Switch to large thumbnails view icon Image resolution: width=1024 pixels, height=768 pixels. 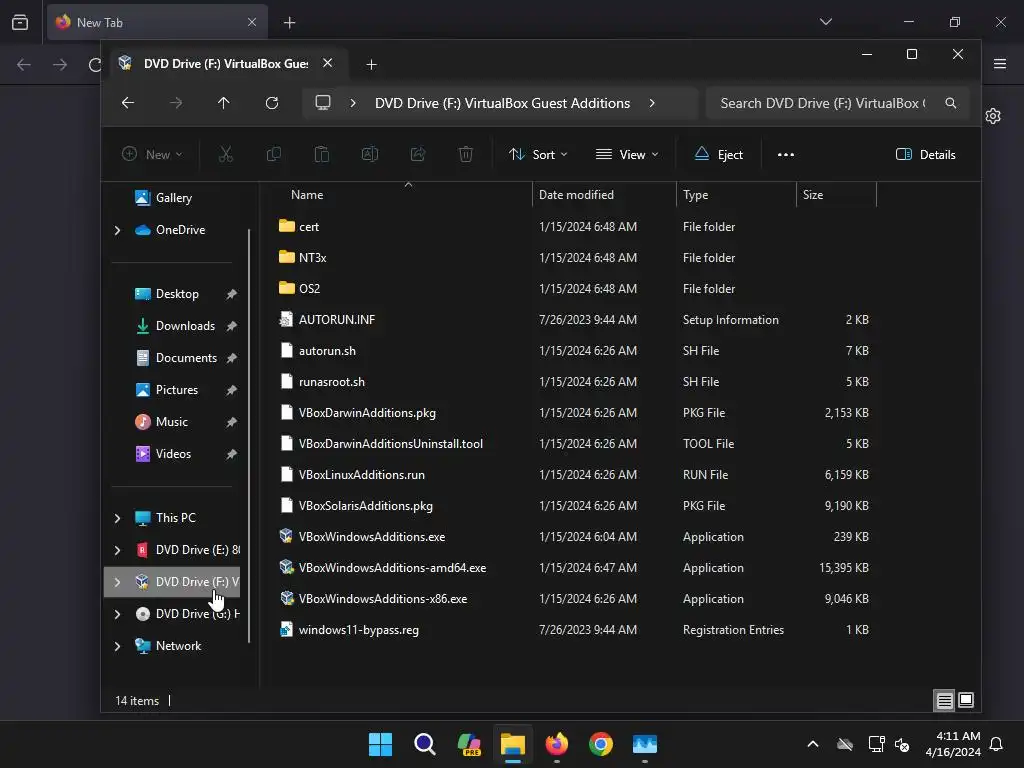[x=966, y=701]
